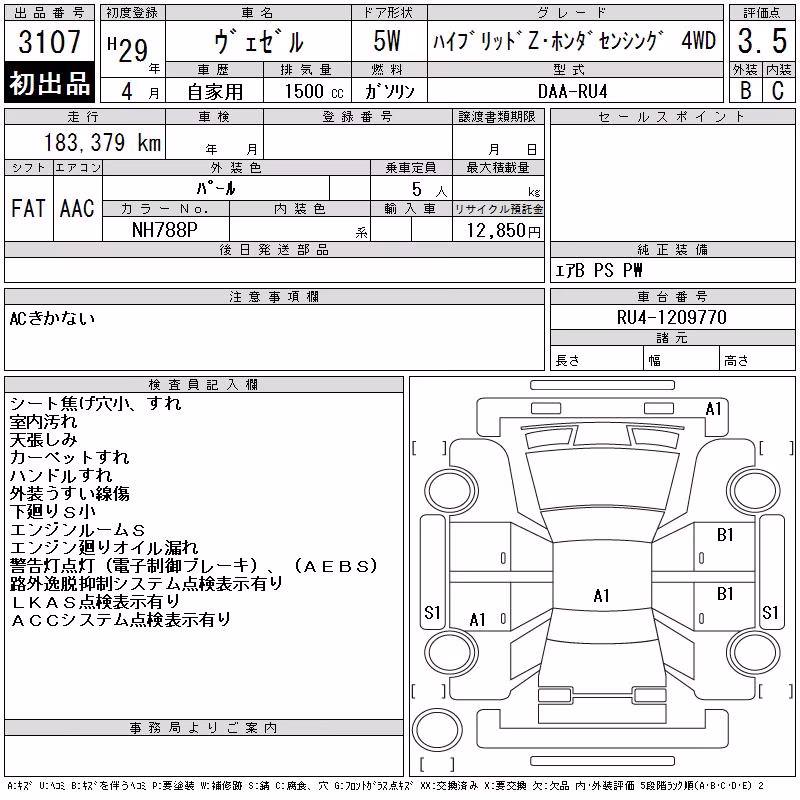The image size is (800, 800).
Task: Click the A1 mark near front bumper
Action: [713, 409]
